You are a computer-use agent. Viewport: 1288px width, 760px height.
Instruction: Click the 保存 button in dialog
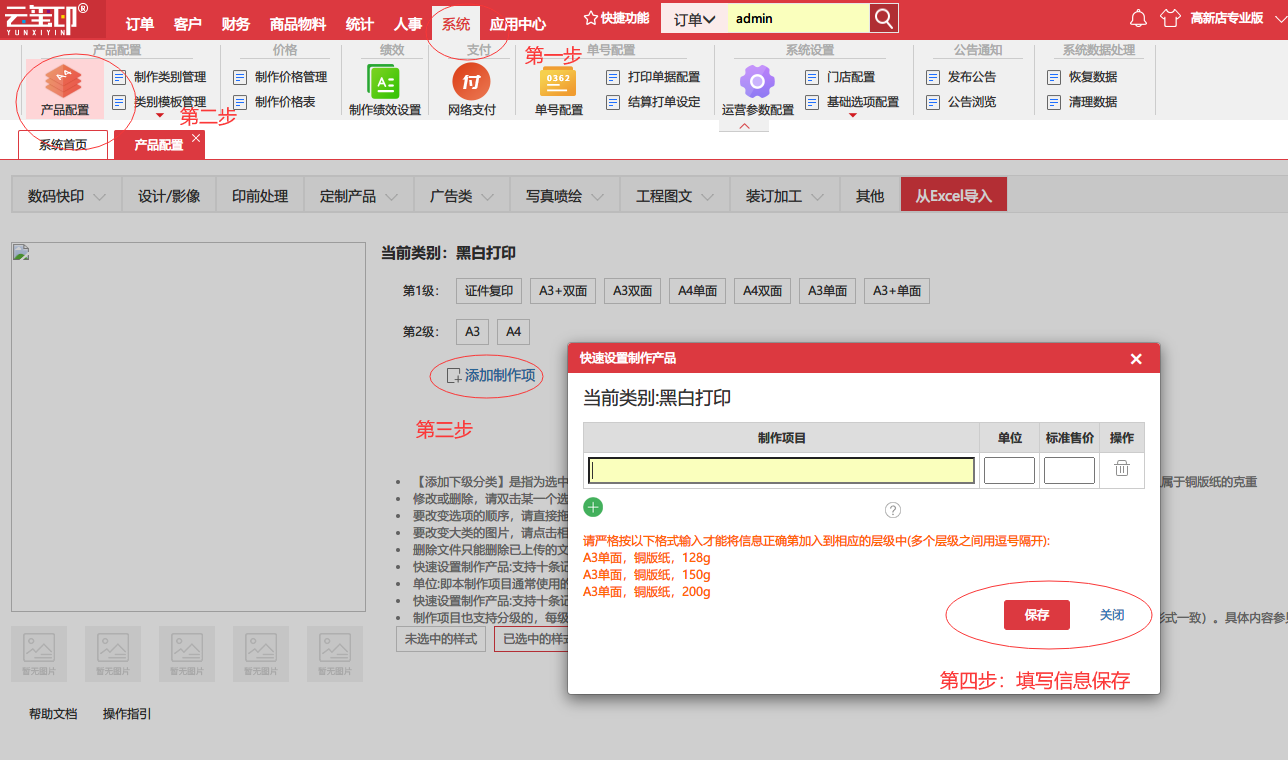pos(1037,615)
